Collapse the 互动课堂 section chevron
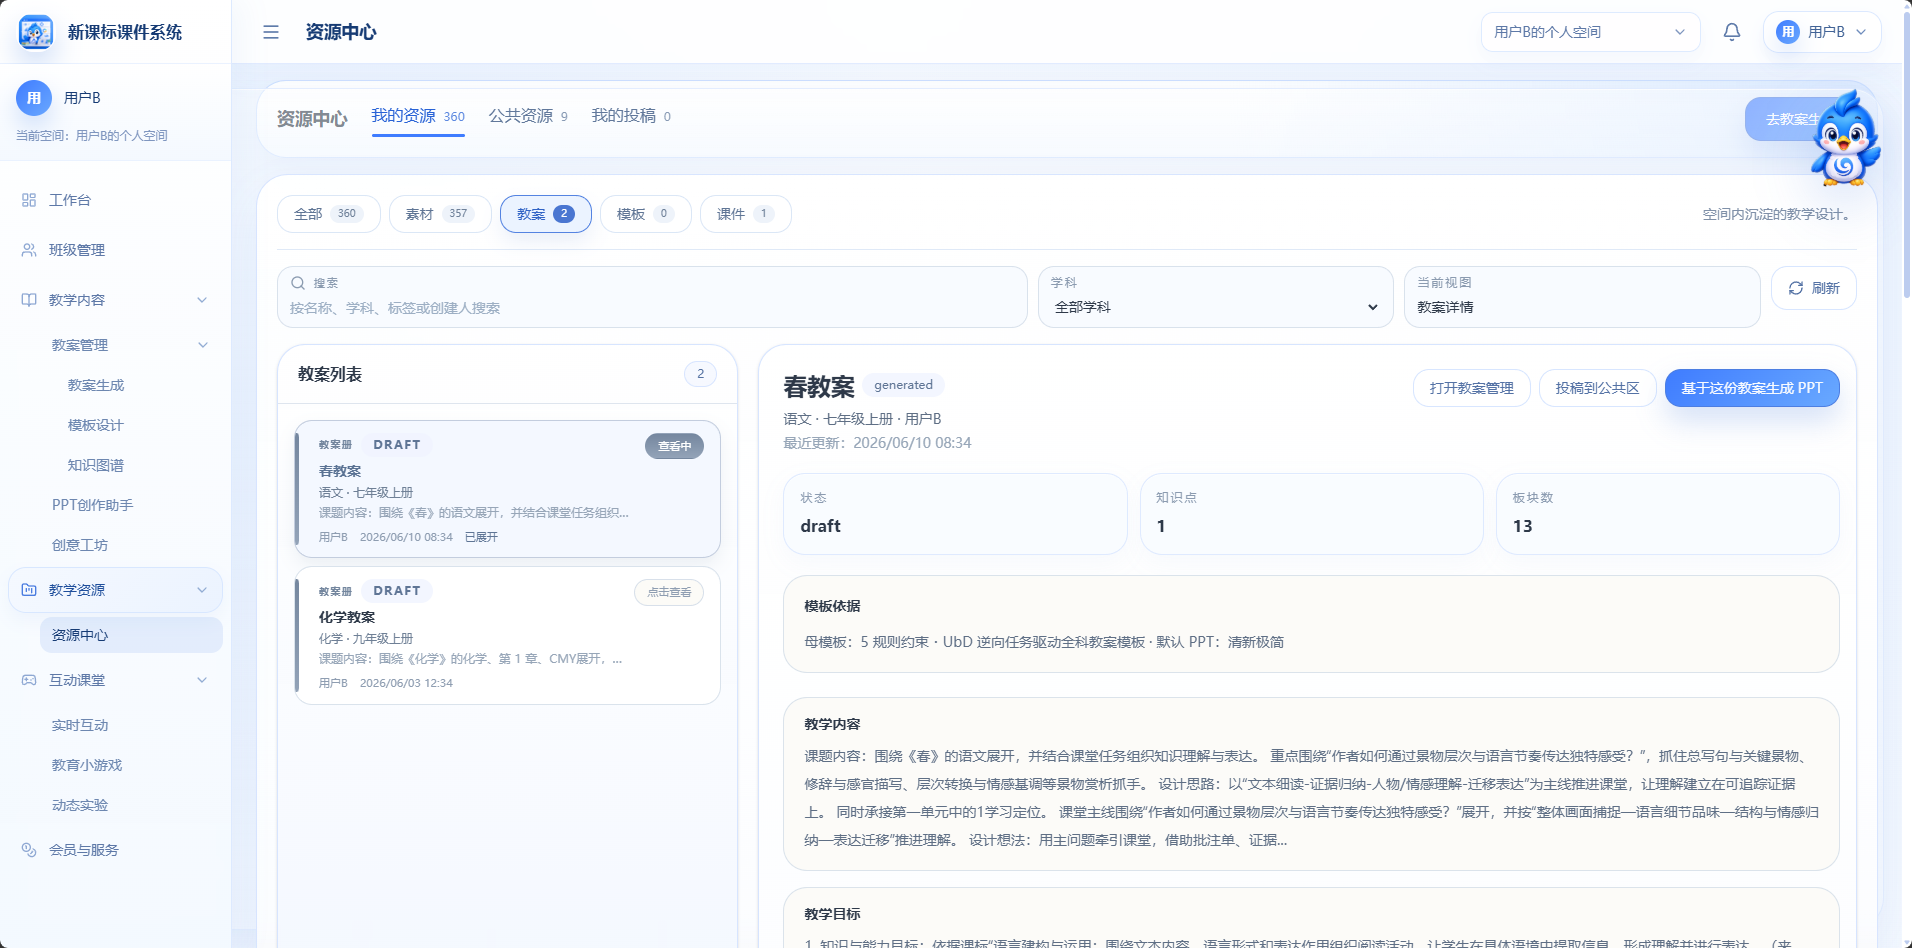1912x948 pixels. click(202, 680)
